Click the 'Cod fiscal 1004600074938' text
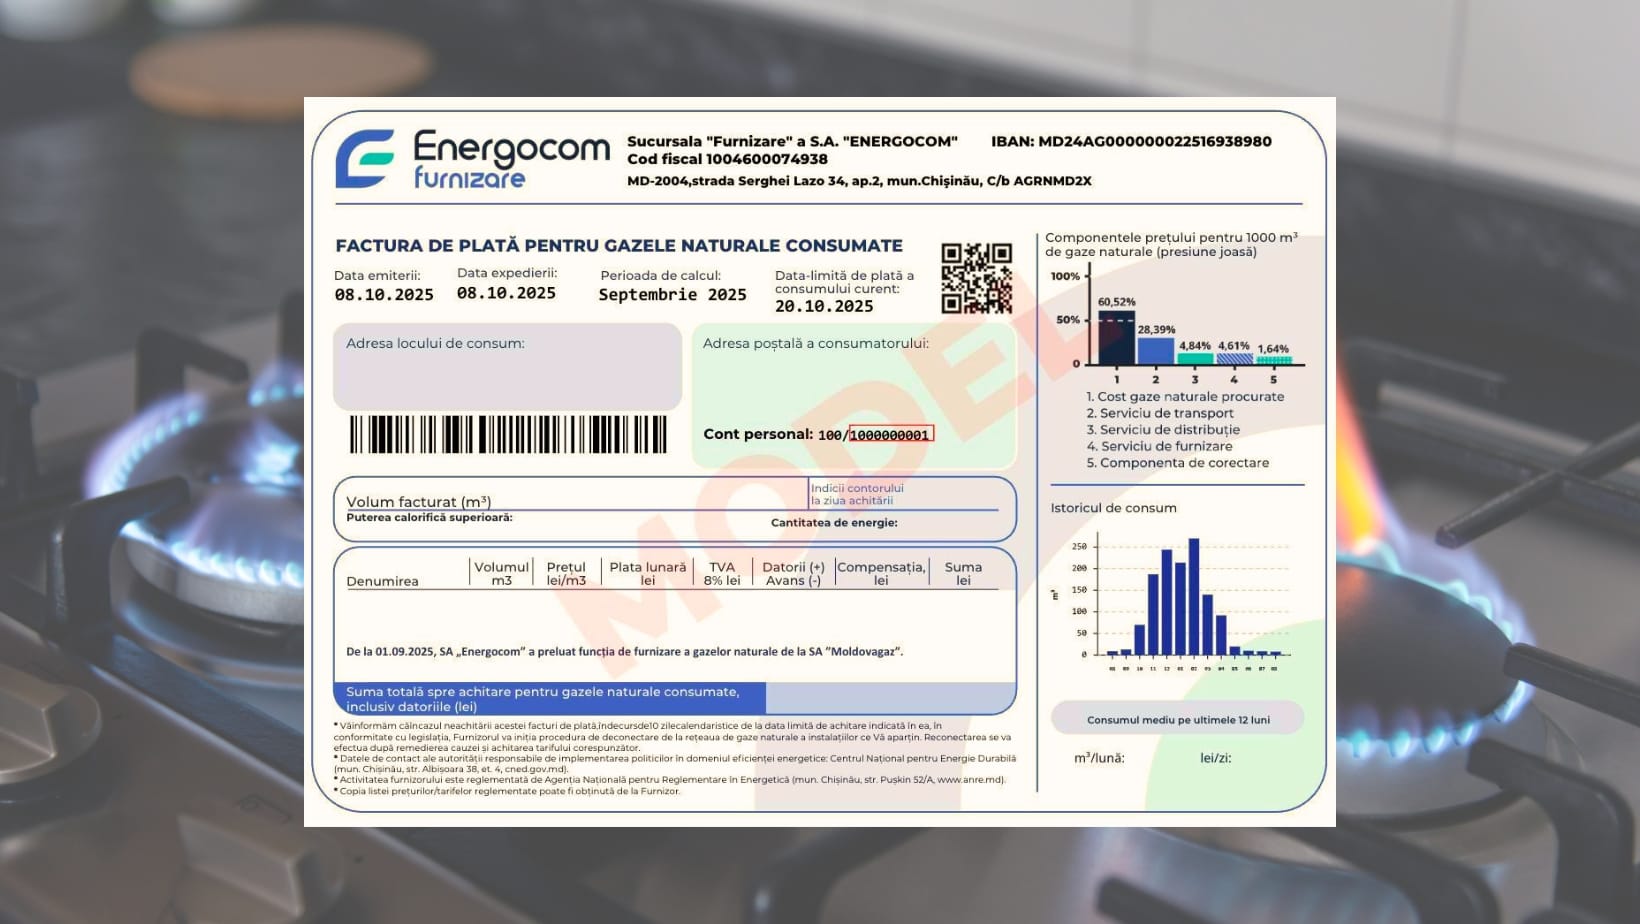 pyautogui.click(x=727, y=159)
